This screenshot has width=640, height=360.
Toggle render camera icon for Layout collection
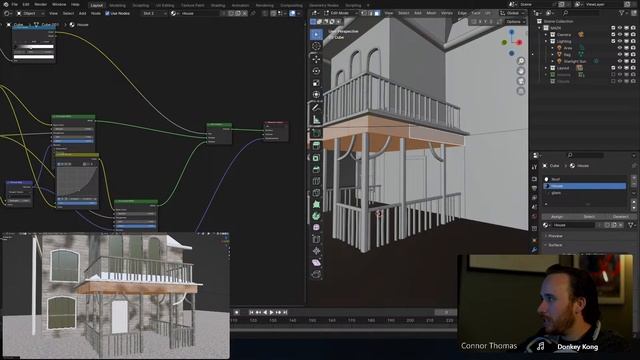click(x=633, y=68)
